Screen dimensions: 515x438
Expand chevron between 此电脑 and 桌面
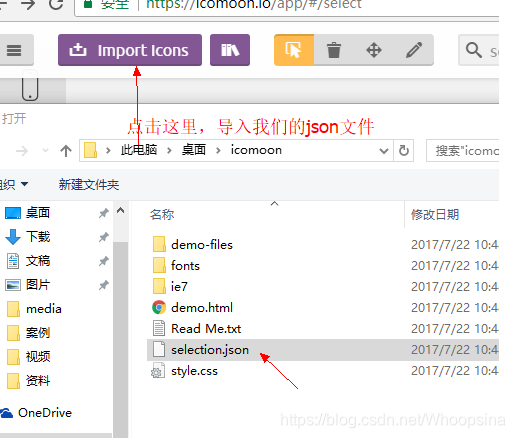[x=169, y=151]
